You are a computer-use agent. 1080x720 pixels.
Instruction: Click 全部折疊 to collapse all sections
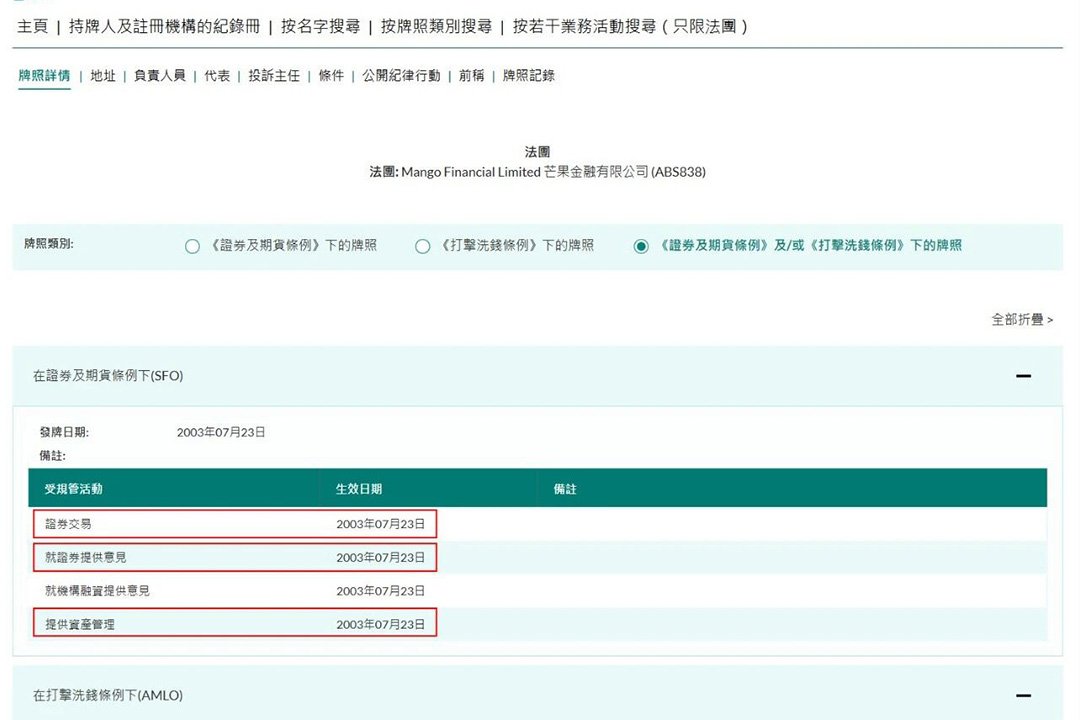[1021, 319]
